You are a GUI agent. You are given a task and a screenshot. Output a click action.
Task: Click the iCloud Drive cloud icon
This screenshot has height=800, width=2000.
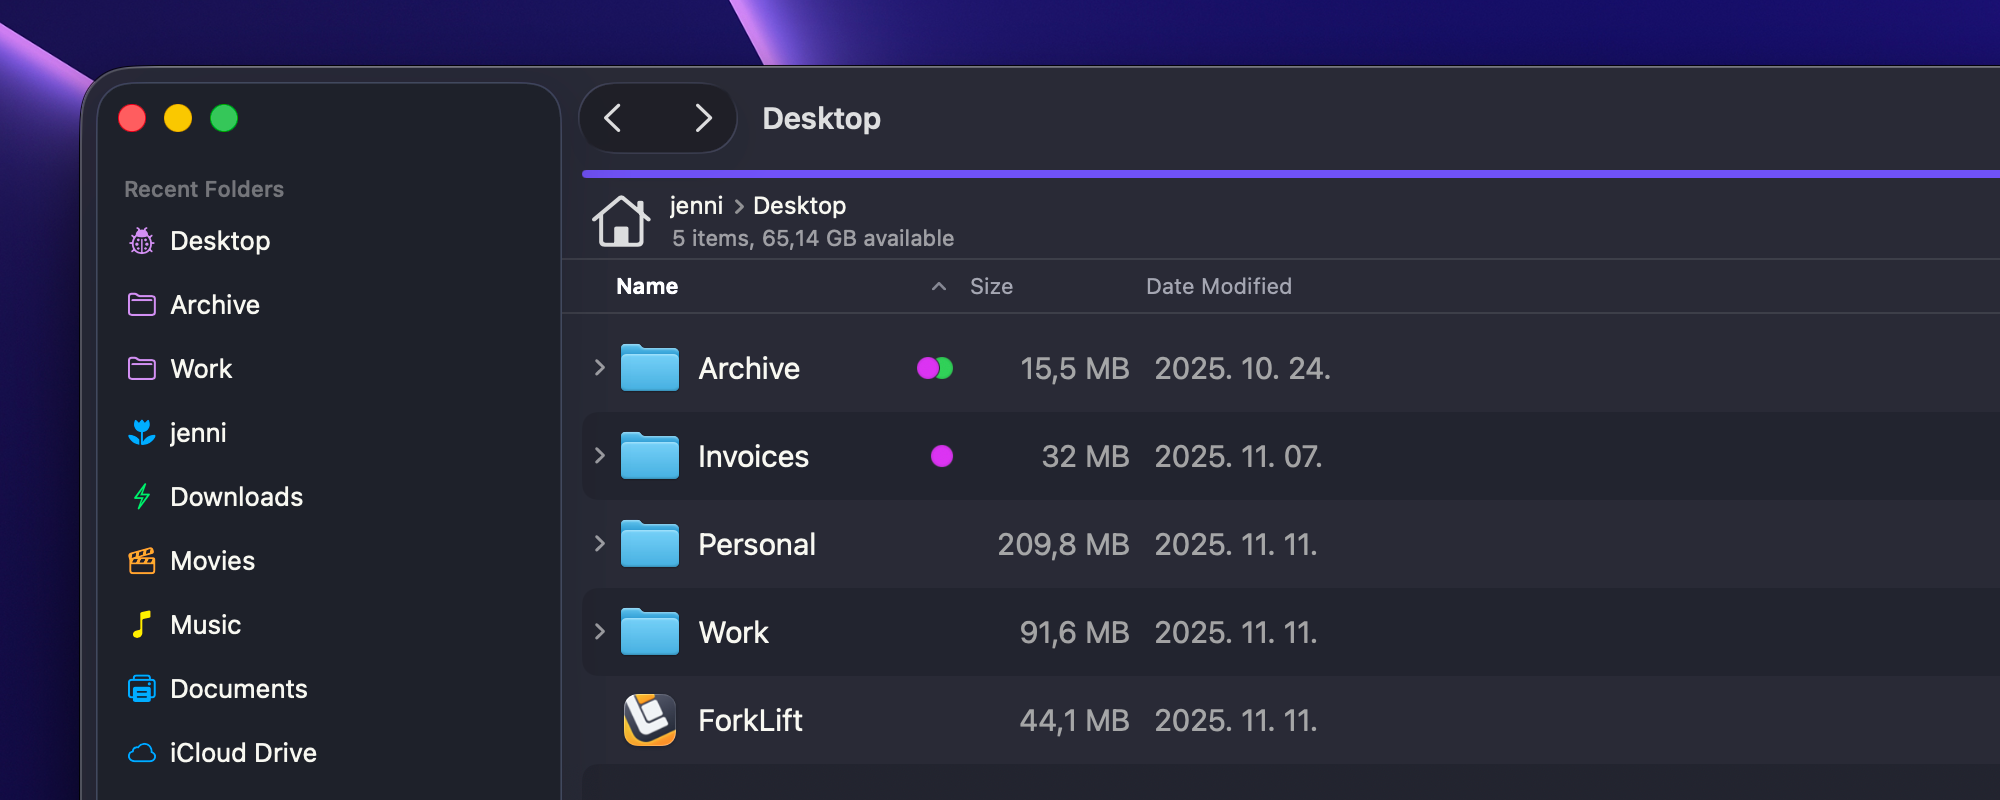click(142, 753)
